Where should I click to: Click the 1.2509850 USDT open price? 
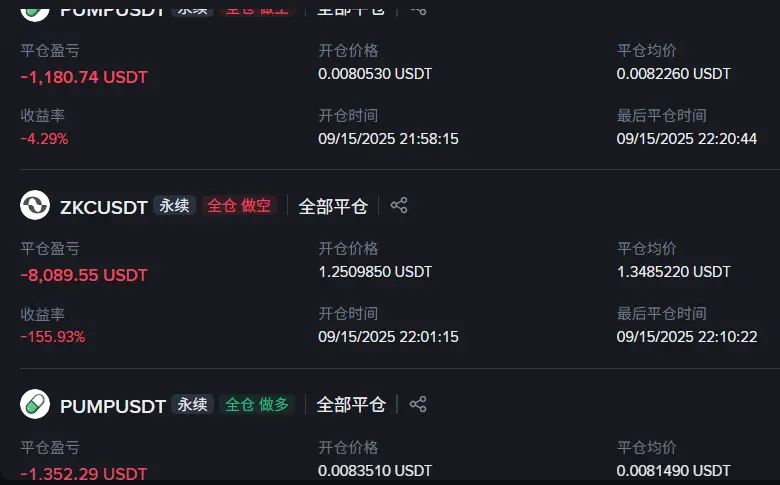click(375, 272)
